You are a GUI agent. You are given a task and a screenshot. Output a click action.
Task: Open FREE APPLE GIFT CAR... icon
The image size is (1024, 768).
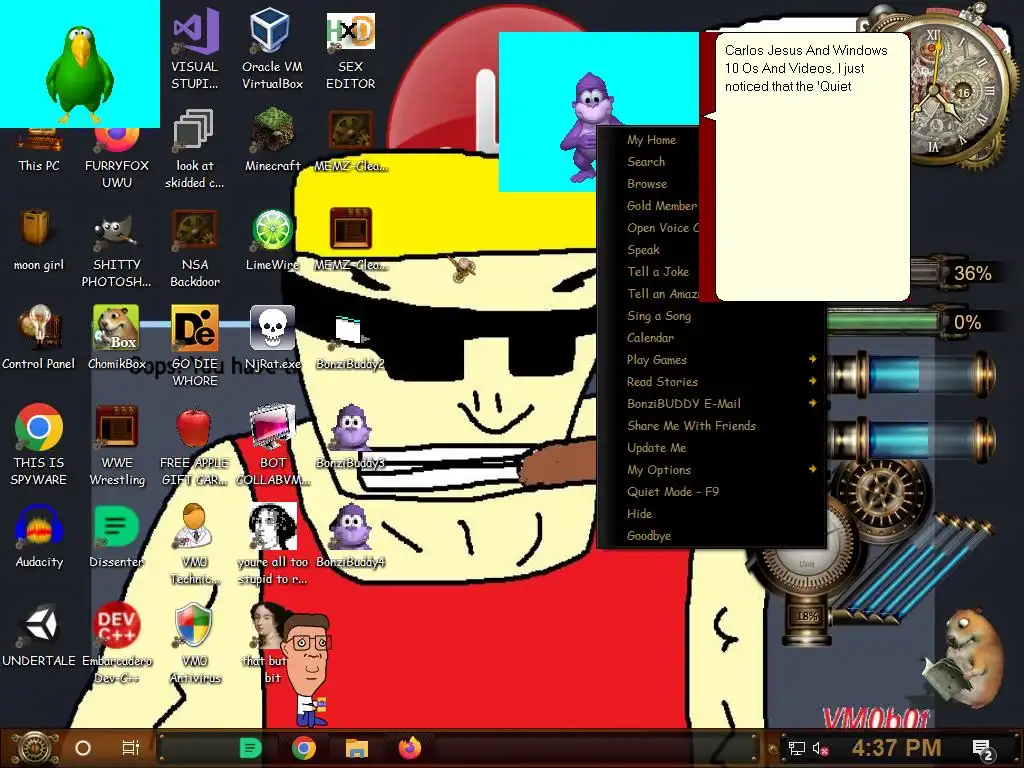pyautogui.click(x=195, y=444)
